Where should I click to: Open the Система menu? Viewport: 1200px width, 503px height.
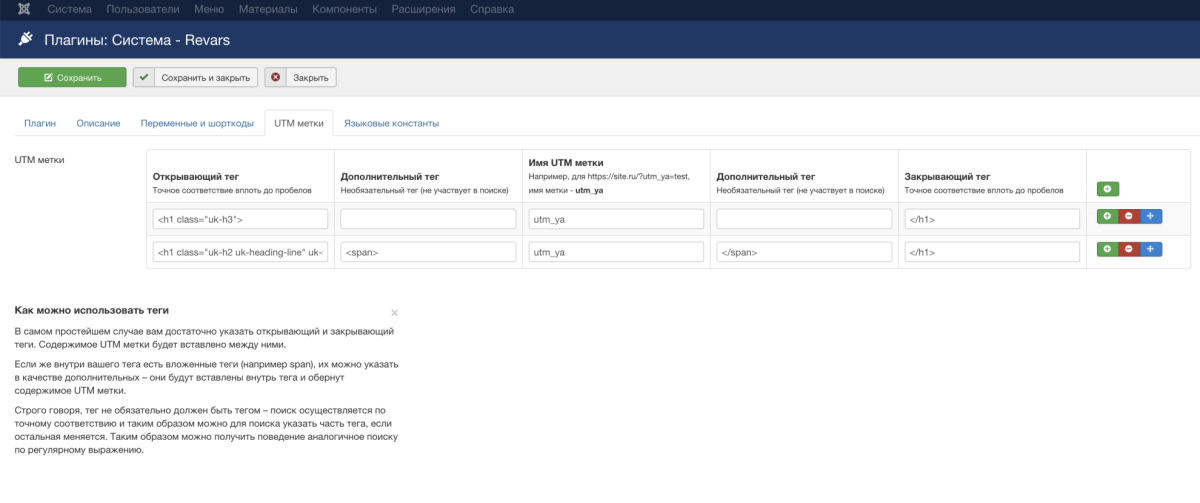69,10
